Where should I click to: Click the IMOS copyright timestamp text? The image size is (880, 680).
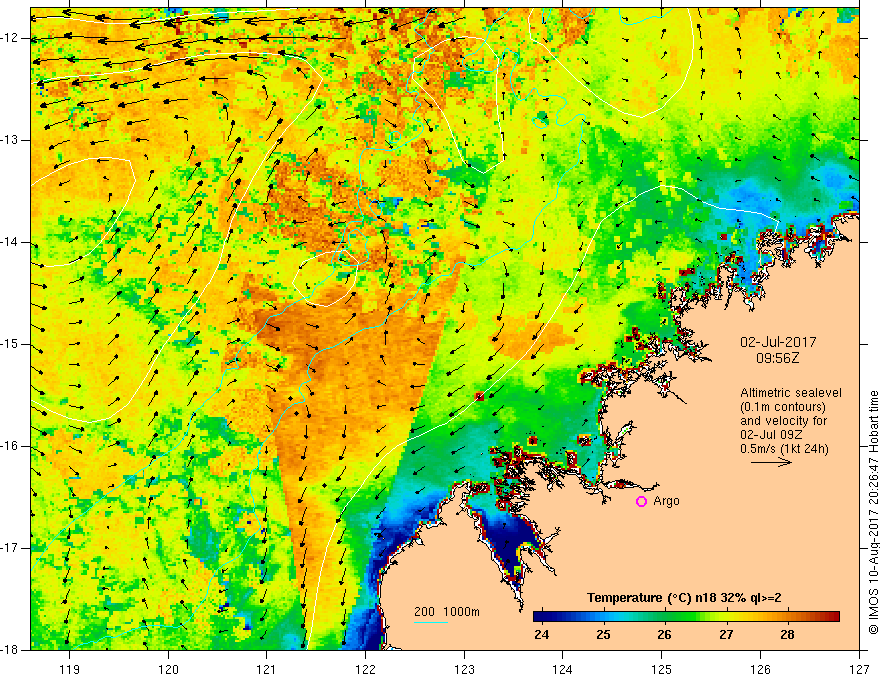[x=873, y=513]
